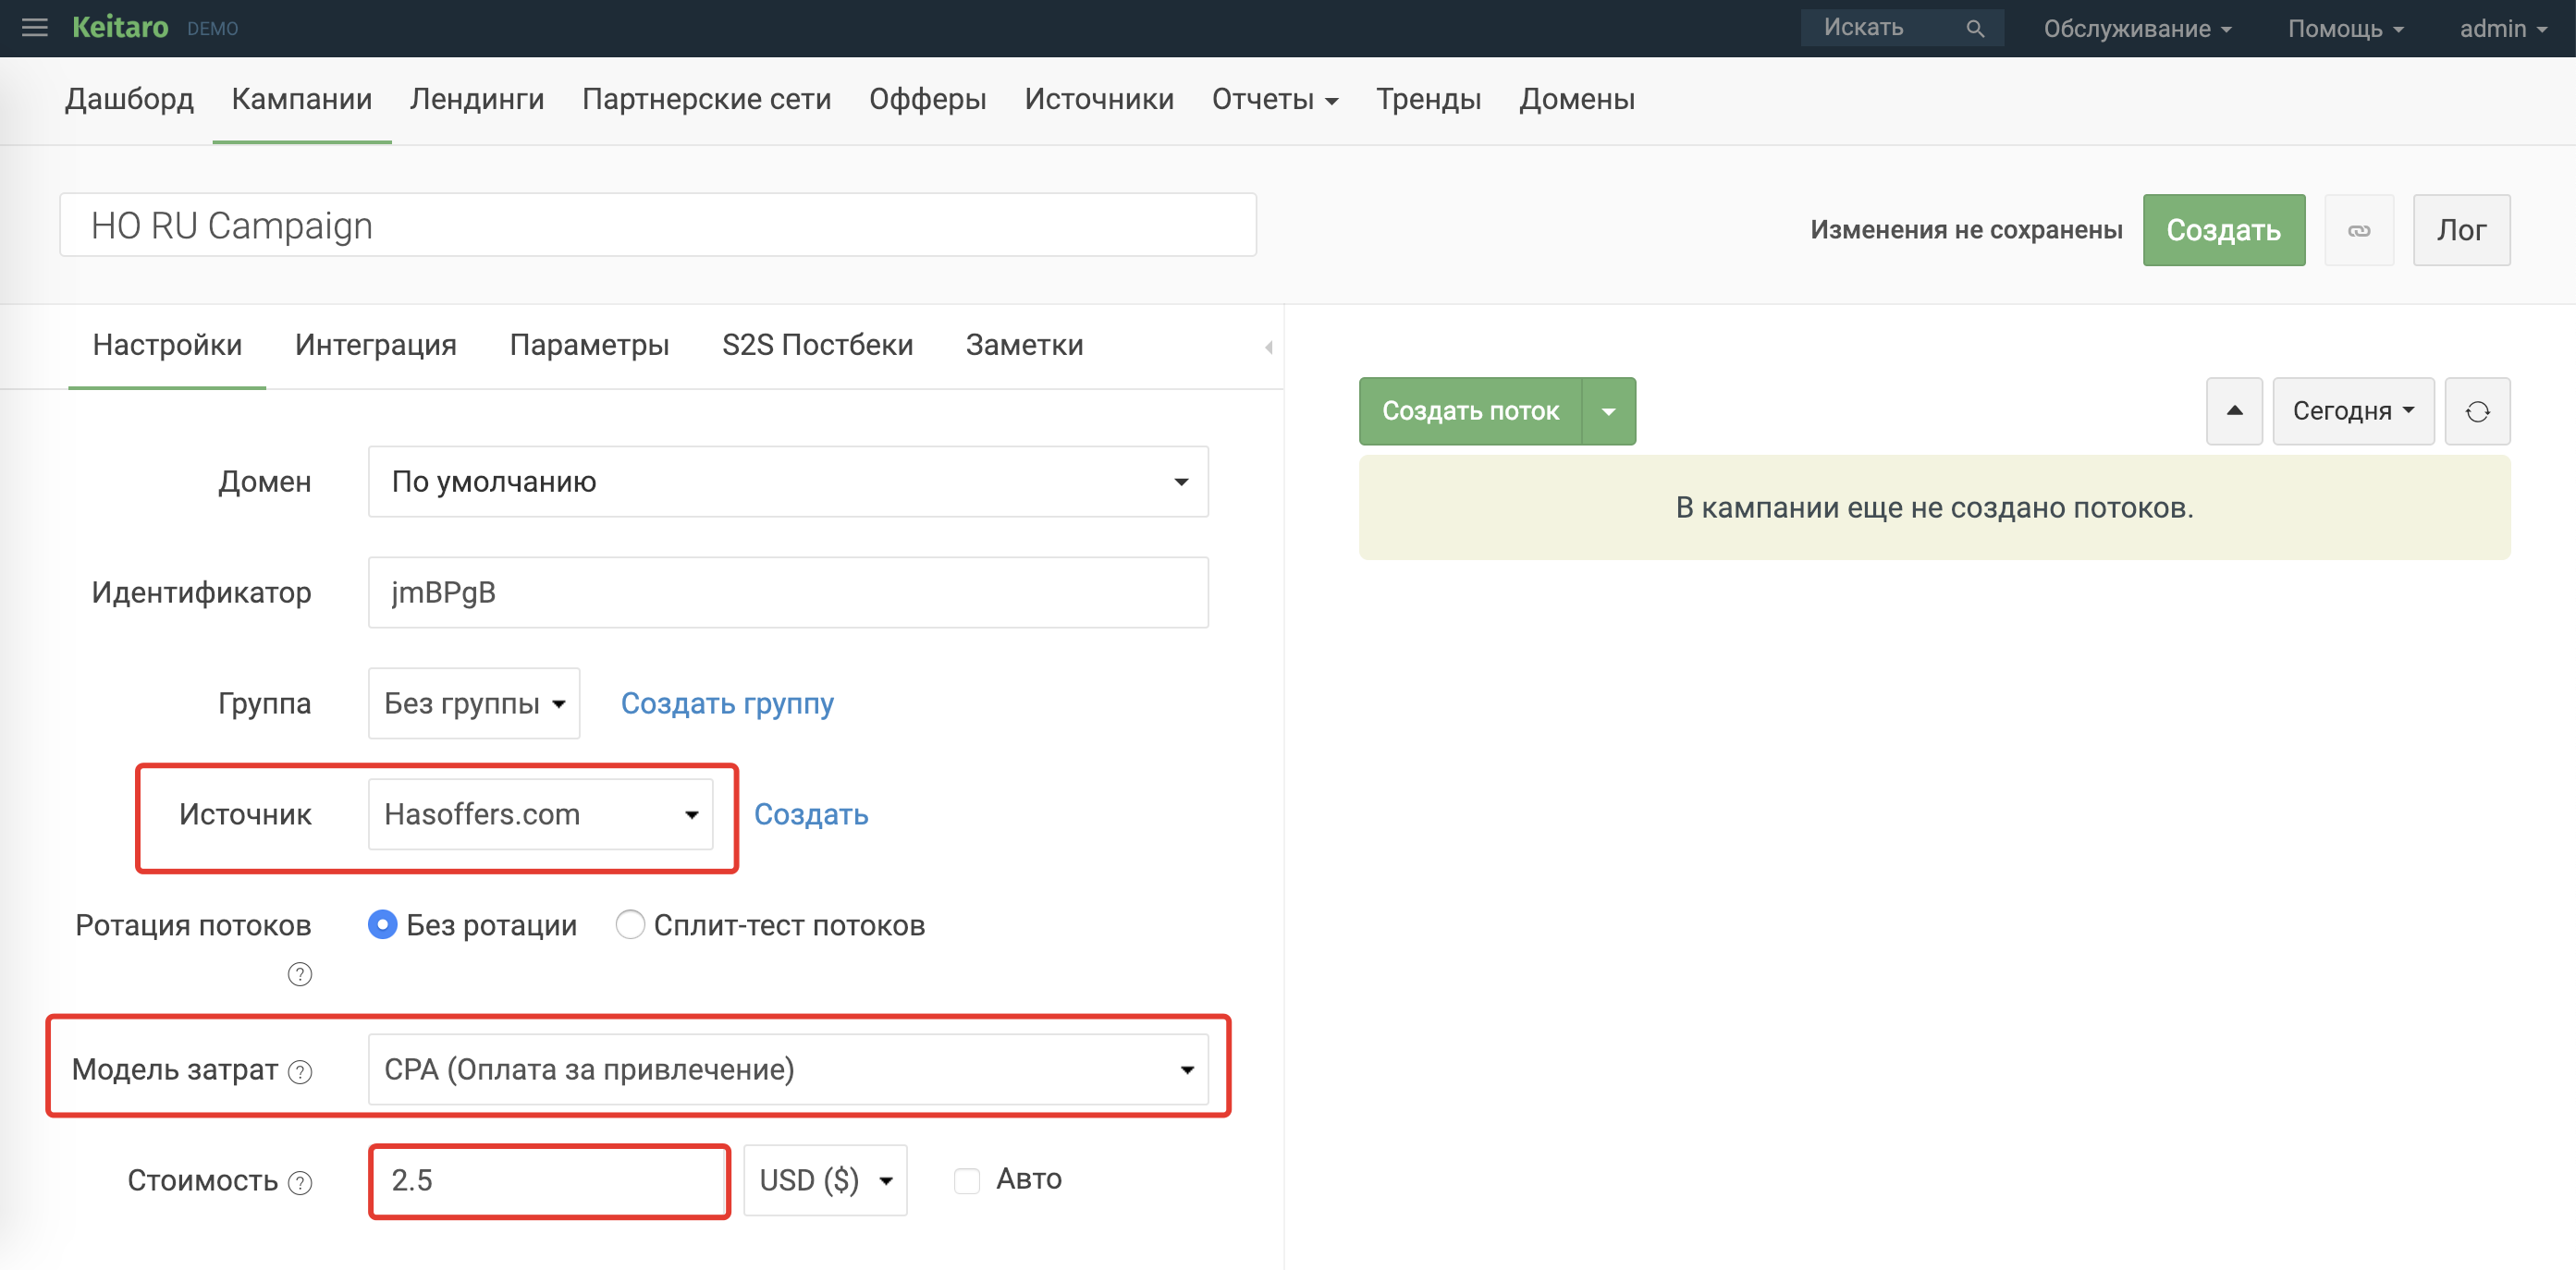Open the hamburger sidebar menu
This screenshot has height=1270, width=2576.
click(x=34, y=28)
